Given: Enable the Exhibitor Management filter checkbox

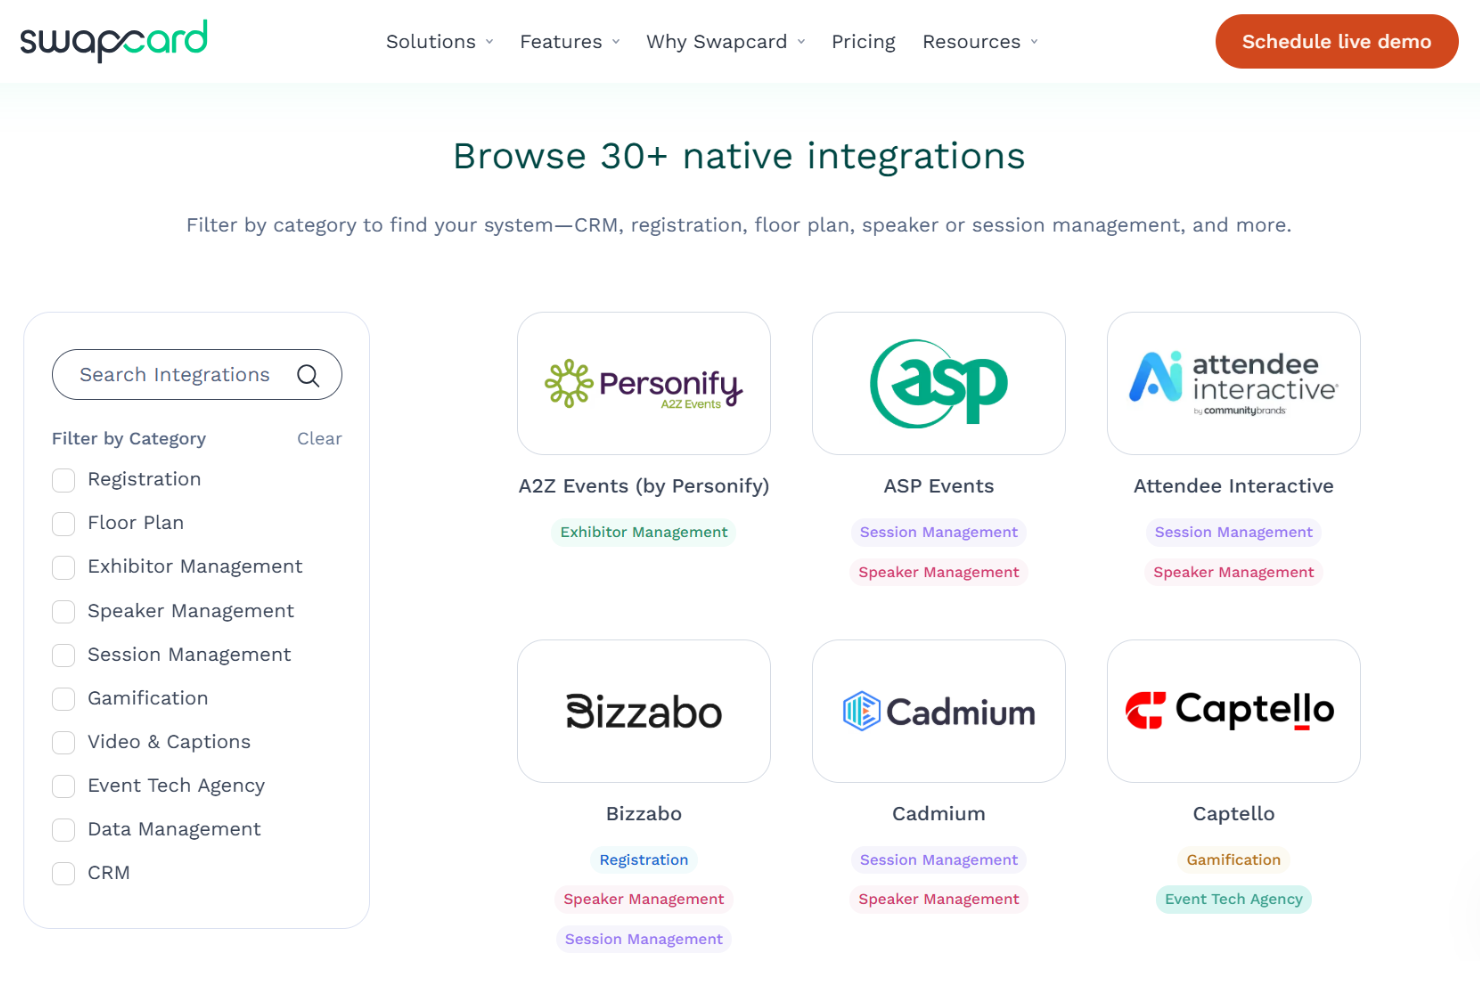Looking at the screenshot, I should 64,567.
